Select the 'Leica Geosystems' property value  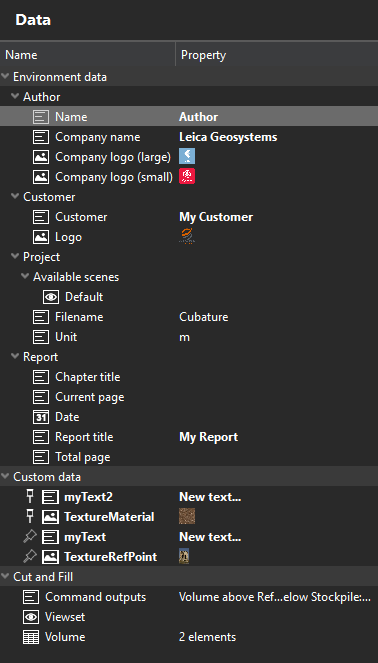[228, 137]
